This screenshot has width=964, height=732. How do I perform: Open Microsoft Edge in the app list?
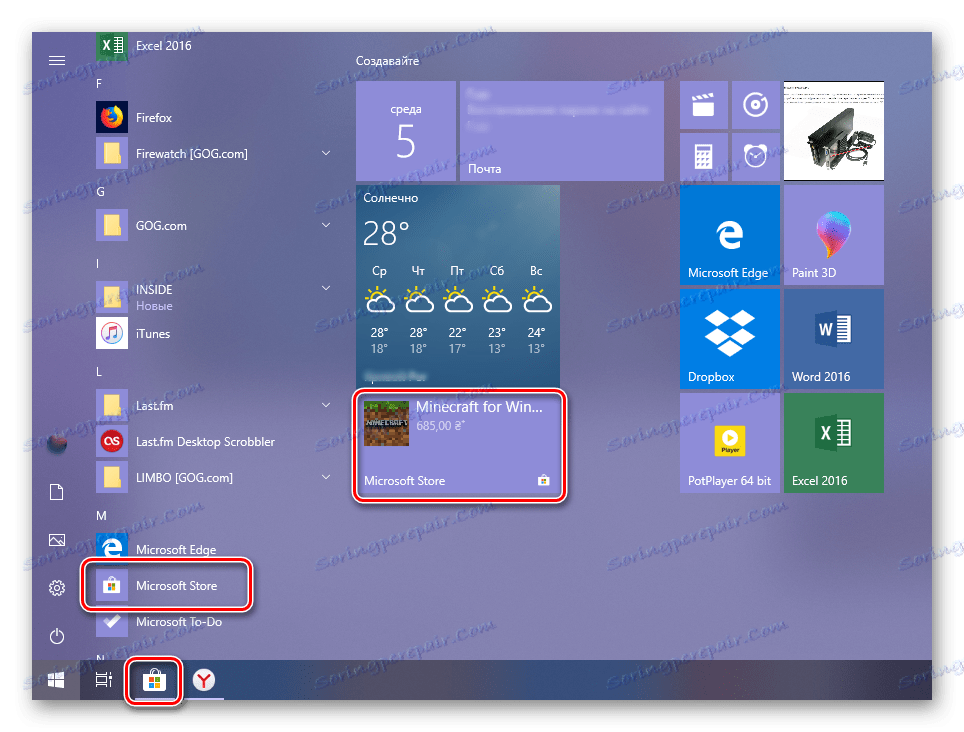(x=213, y=549)
